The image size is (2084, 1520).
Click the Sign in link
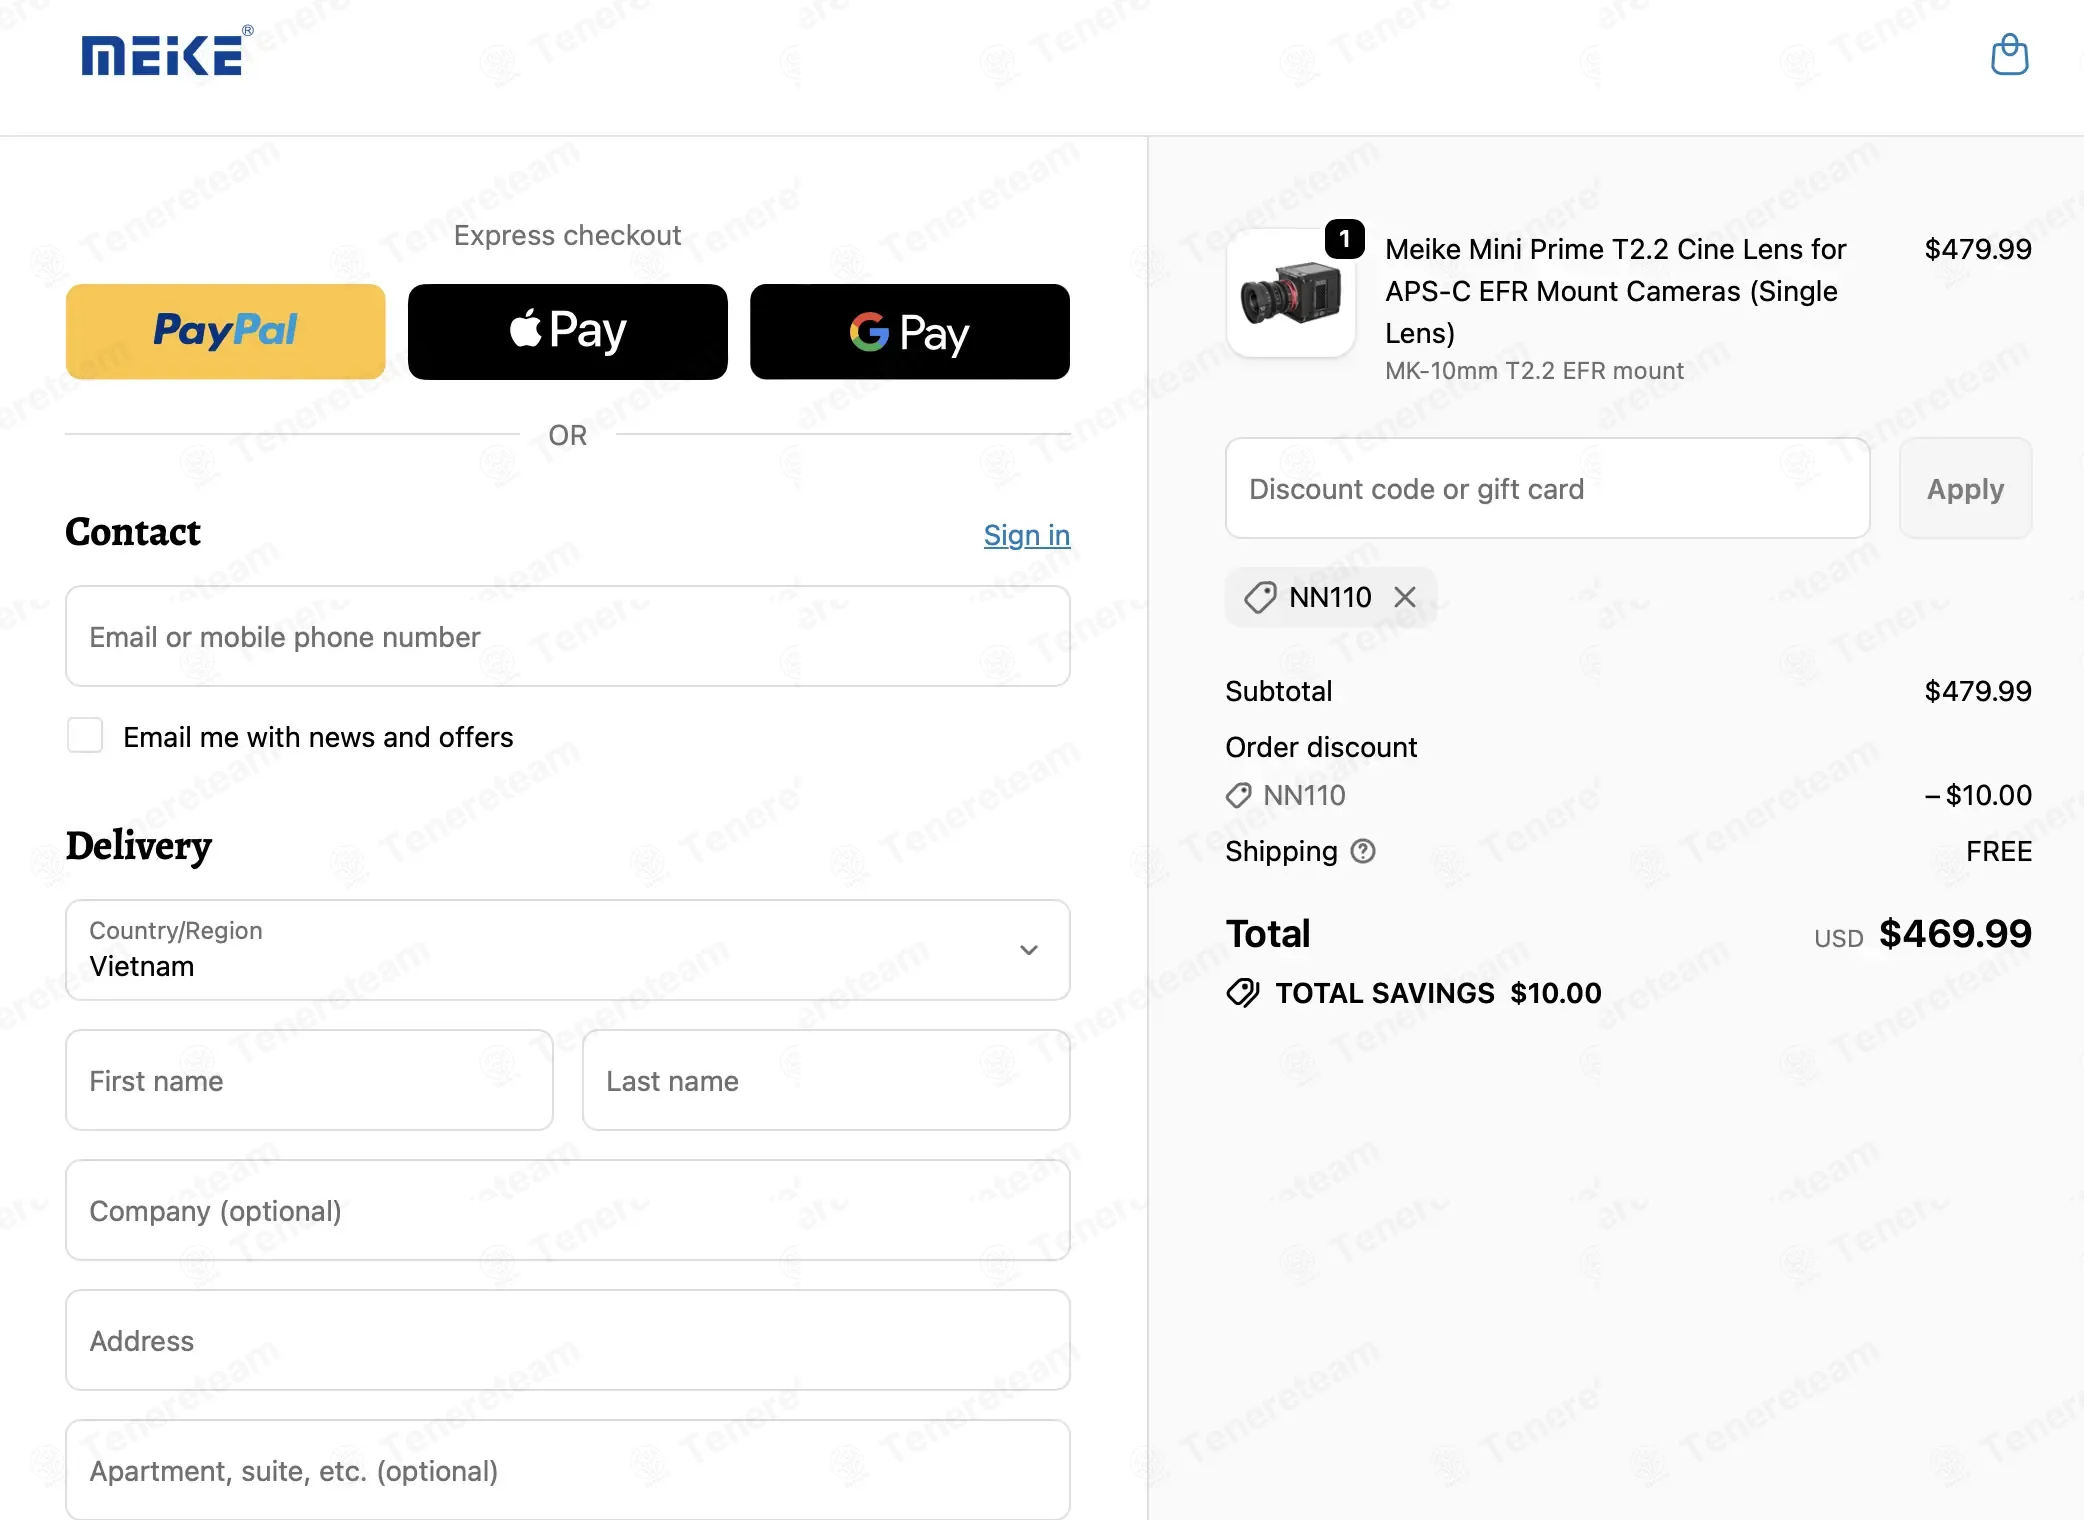point(1027,535)
